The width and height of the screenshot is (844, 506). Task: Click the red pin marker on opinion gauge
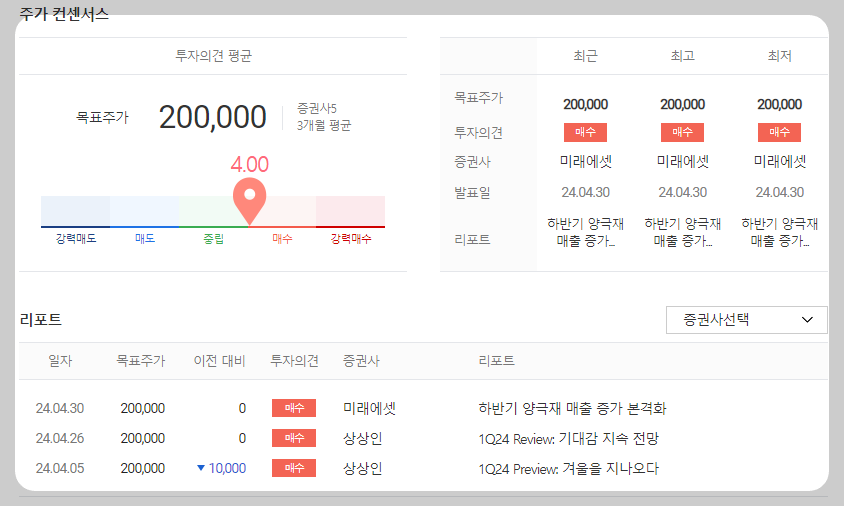pos(249,200)
